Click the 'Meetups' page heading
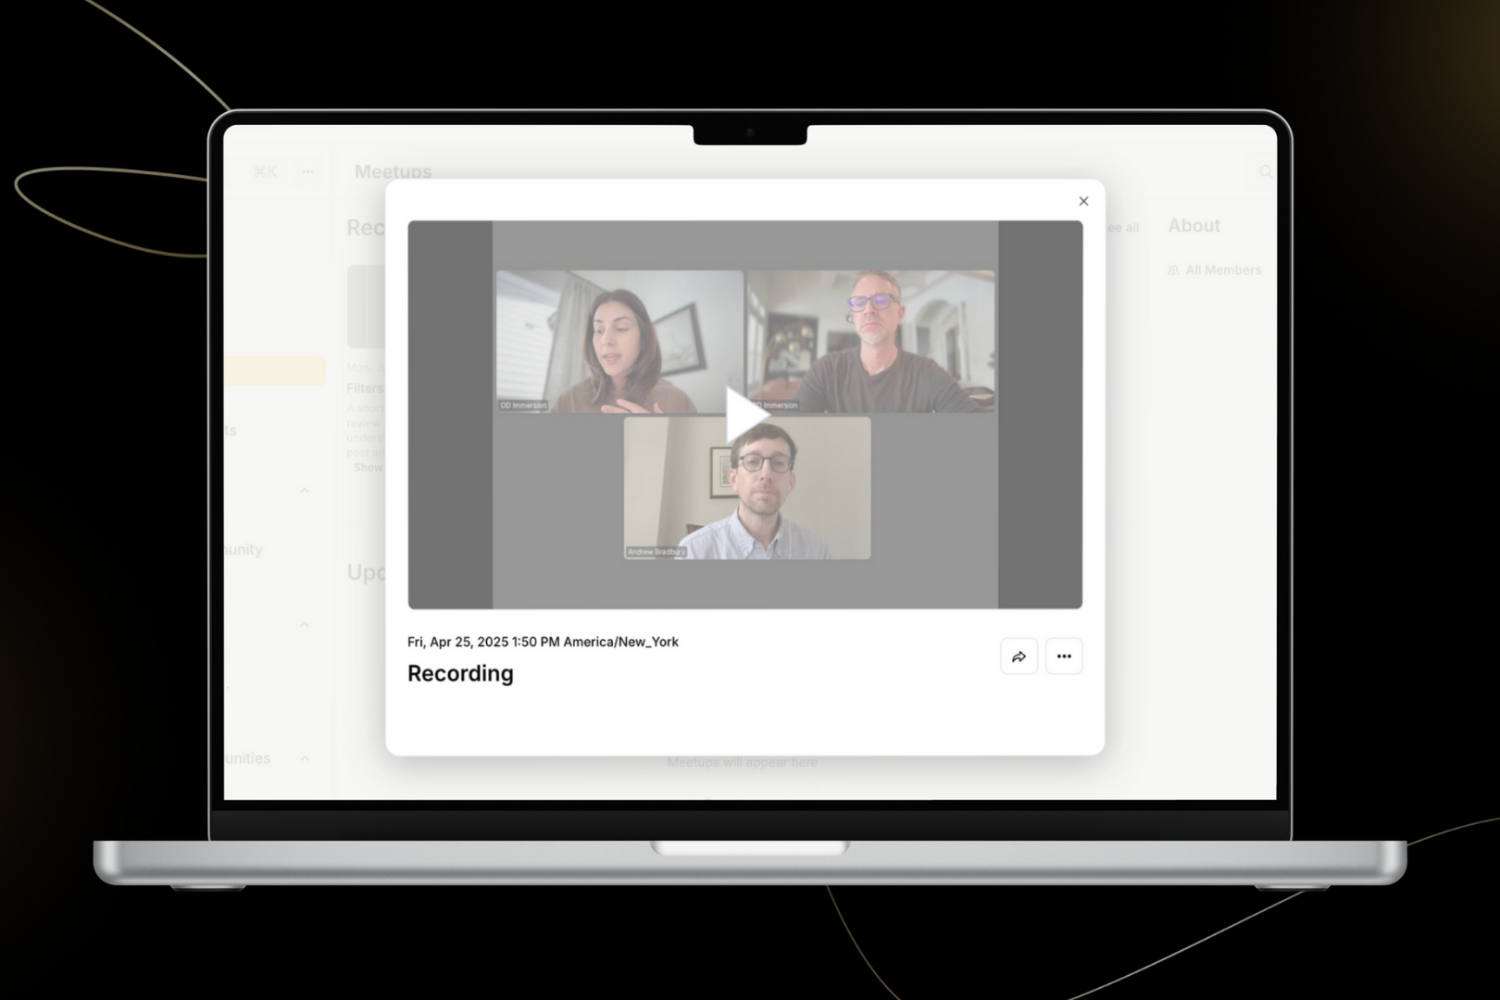The height and width of the screenshot is (1000, 1500). 393,172
